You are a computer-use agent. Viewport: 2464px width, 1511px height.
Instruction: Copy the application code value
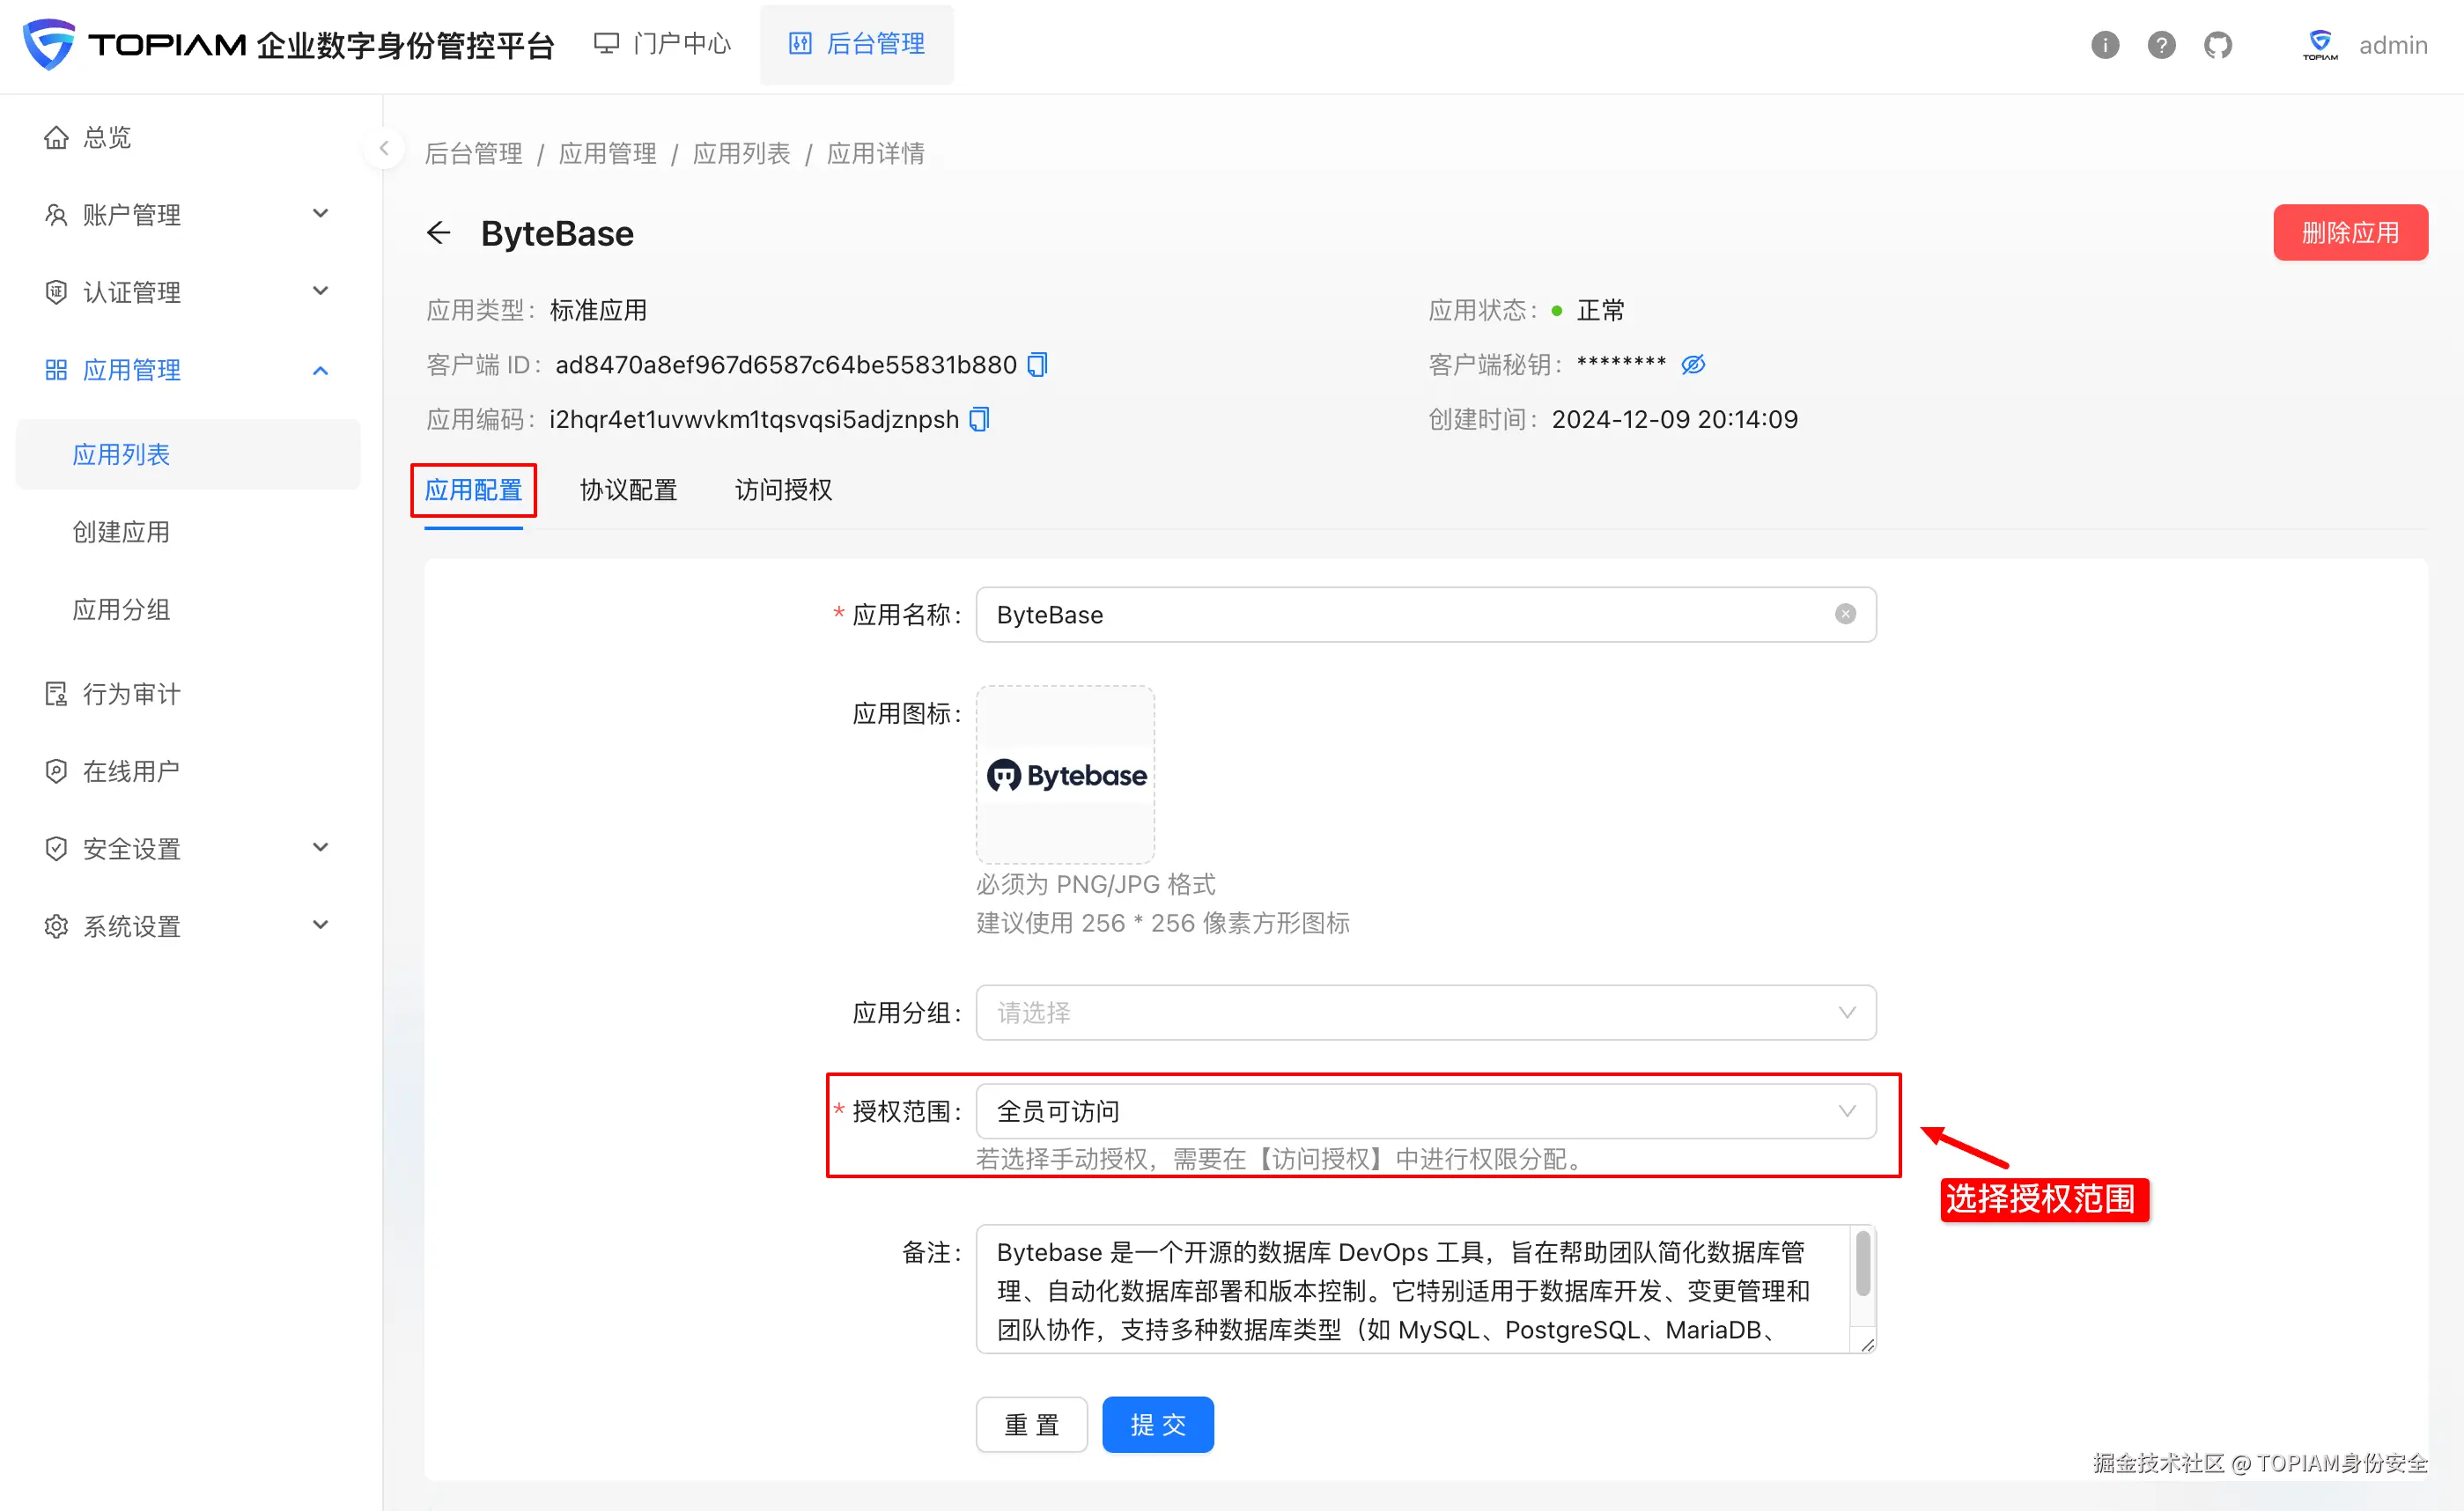[979, 419]
